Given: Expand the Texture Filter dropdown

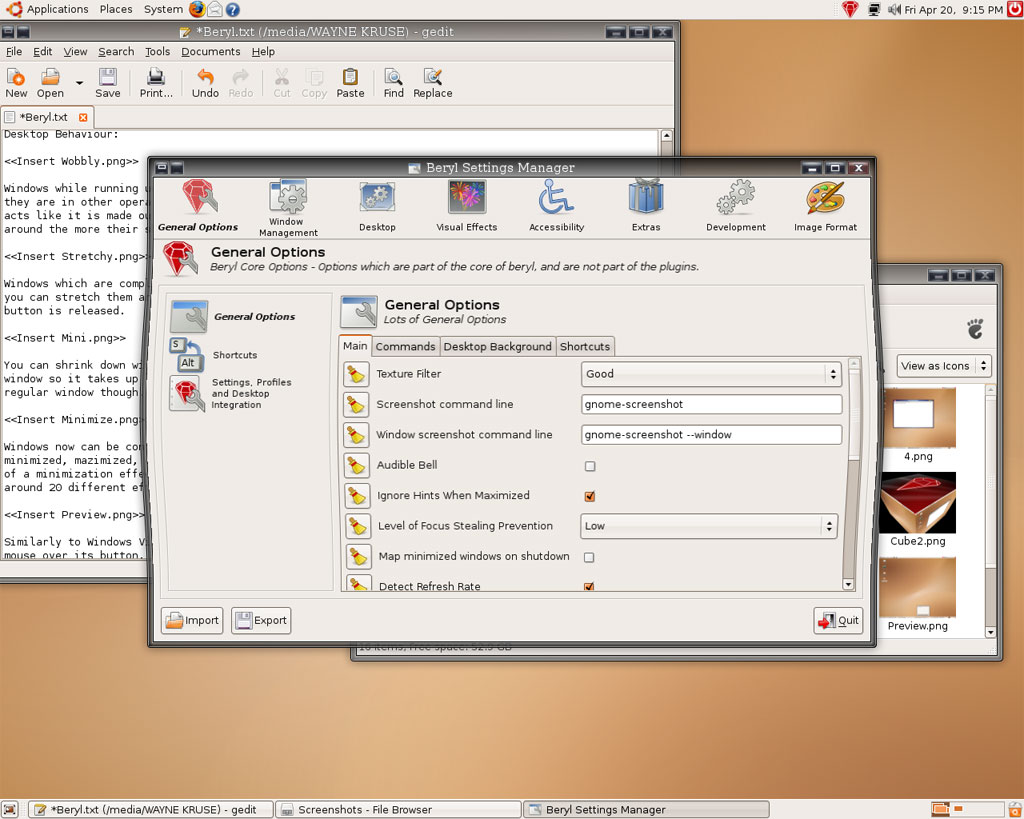Looking at the screenshot, I should (x=711, y=374).
